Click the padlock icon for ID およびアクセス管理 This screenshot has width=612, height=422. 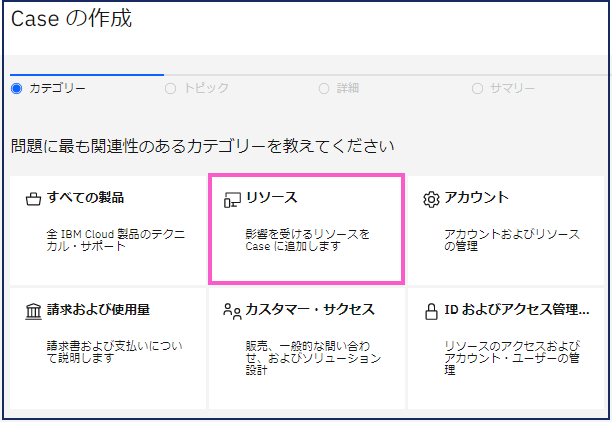pos(431,310)
